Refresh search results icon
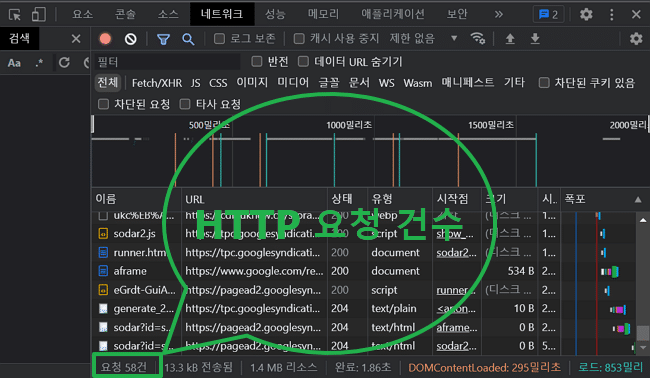This screenshot has width=650, height=378. click(64, 63)
